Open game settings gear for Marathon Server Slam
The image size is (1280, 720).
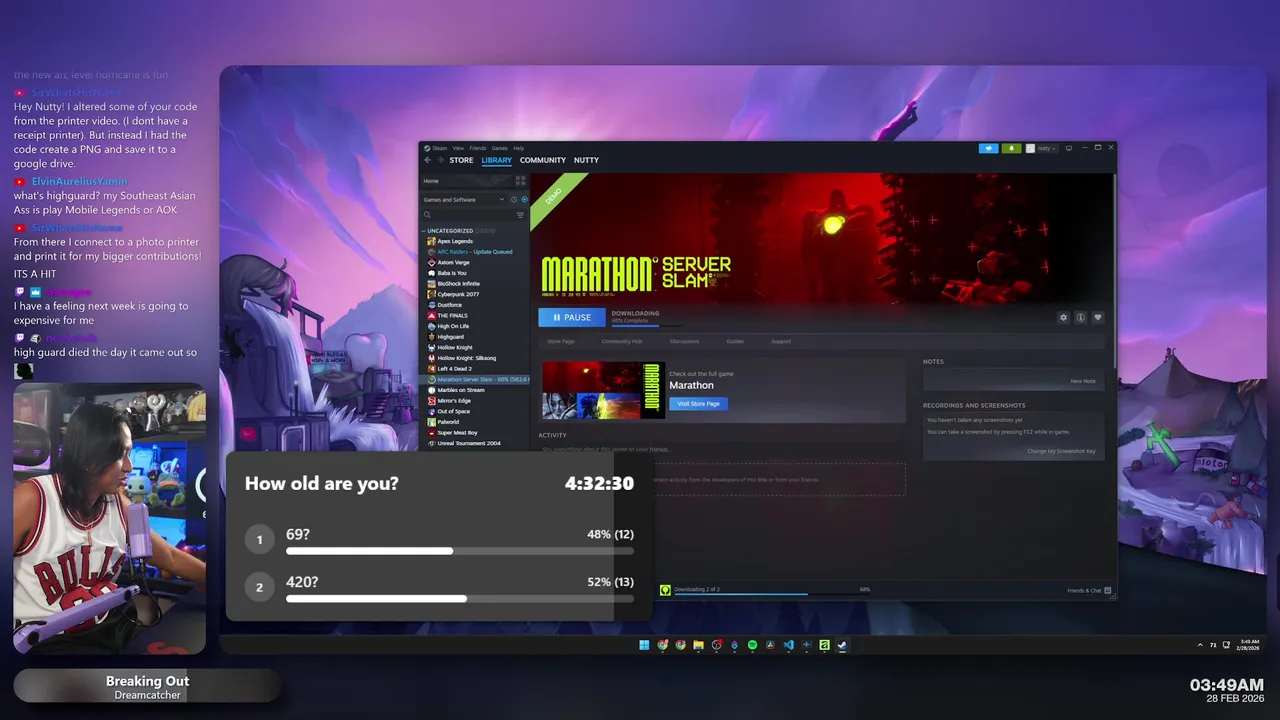coord(1063,317)
